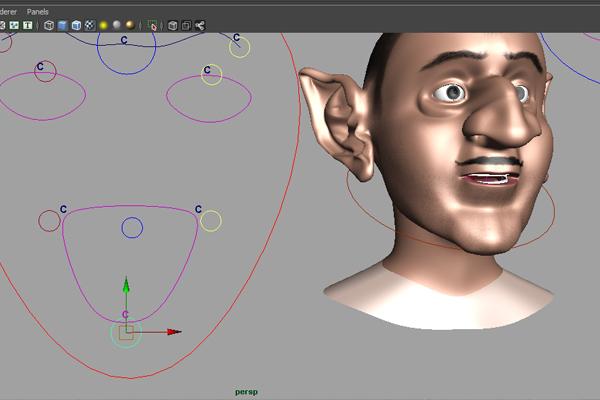The image size is (600, 400).
Task: Enable use all lights yellow bulb
Action: (103, 26)
